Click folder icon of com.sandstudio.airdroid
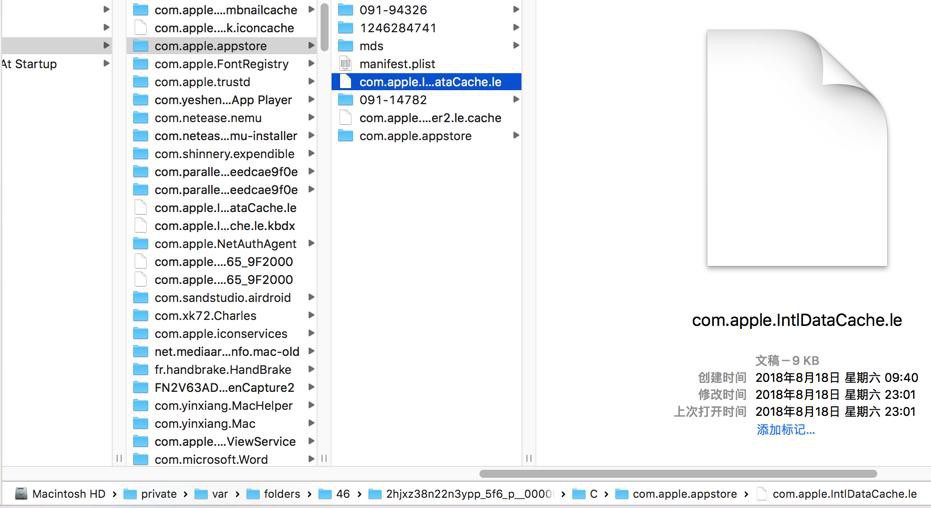The width and height of the screenshot is (931, 508). click(141, 297)
